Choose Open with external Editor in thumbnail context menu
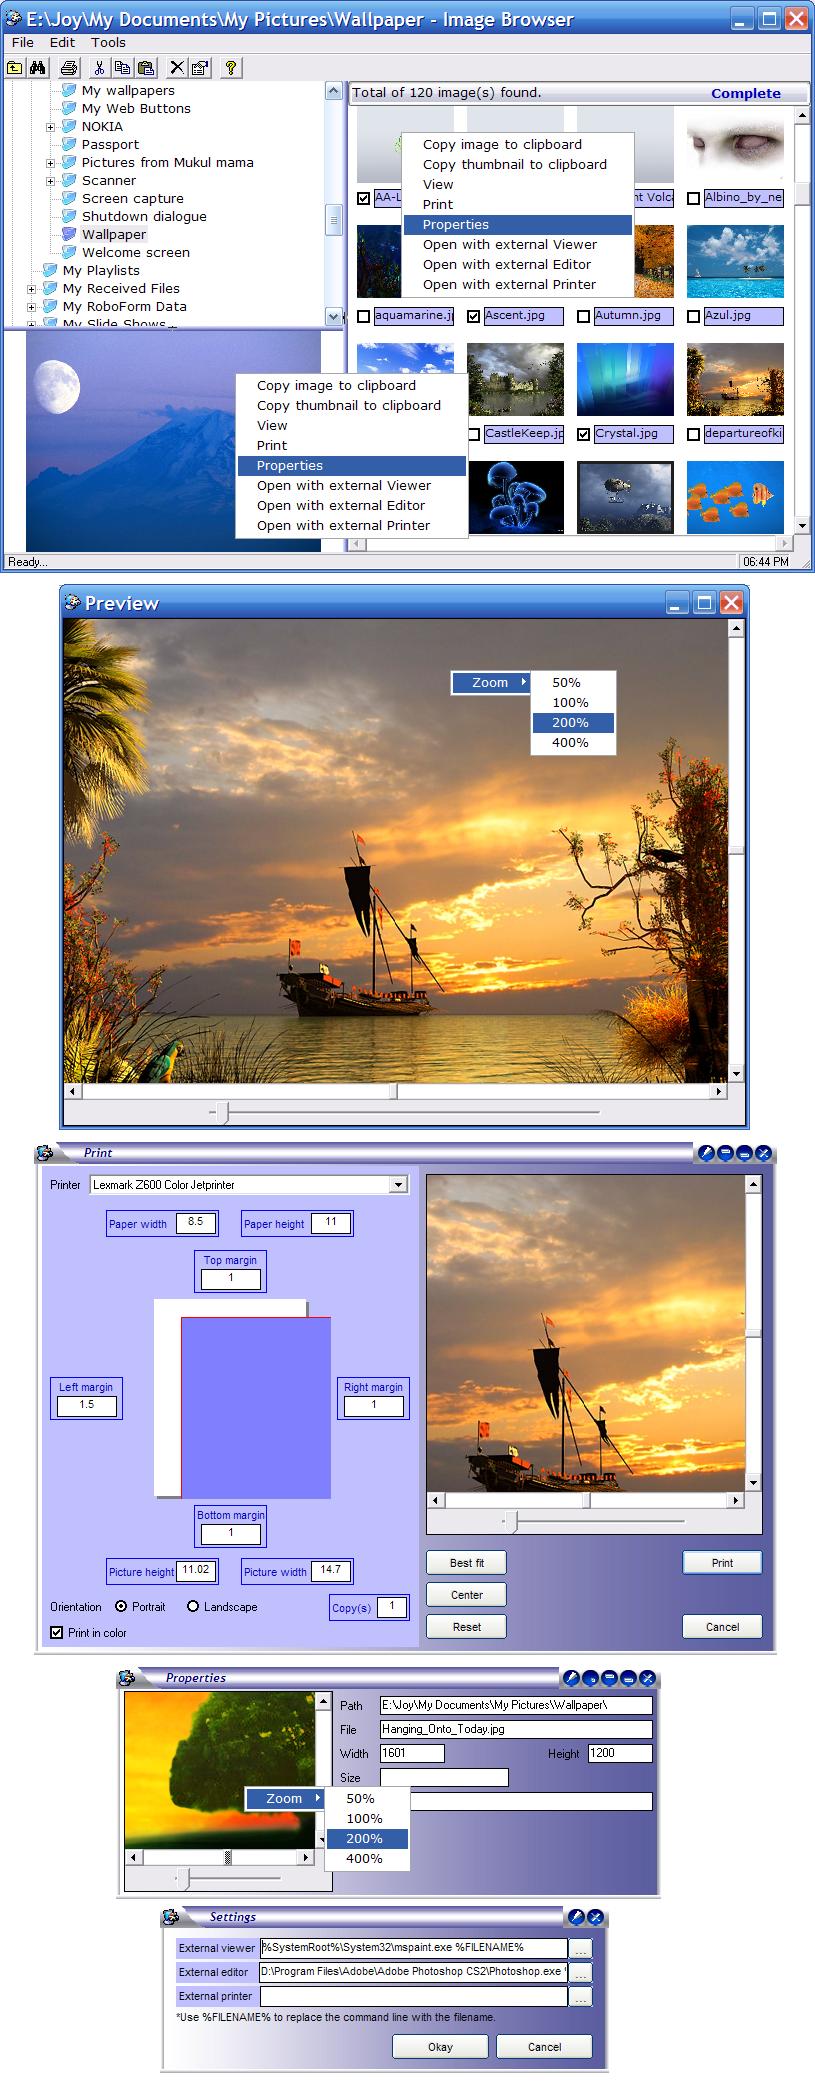 pos(506,264)
